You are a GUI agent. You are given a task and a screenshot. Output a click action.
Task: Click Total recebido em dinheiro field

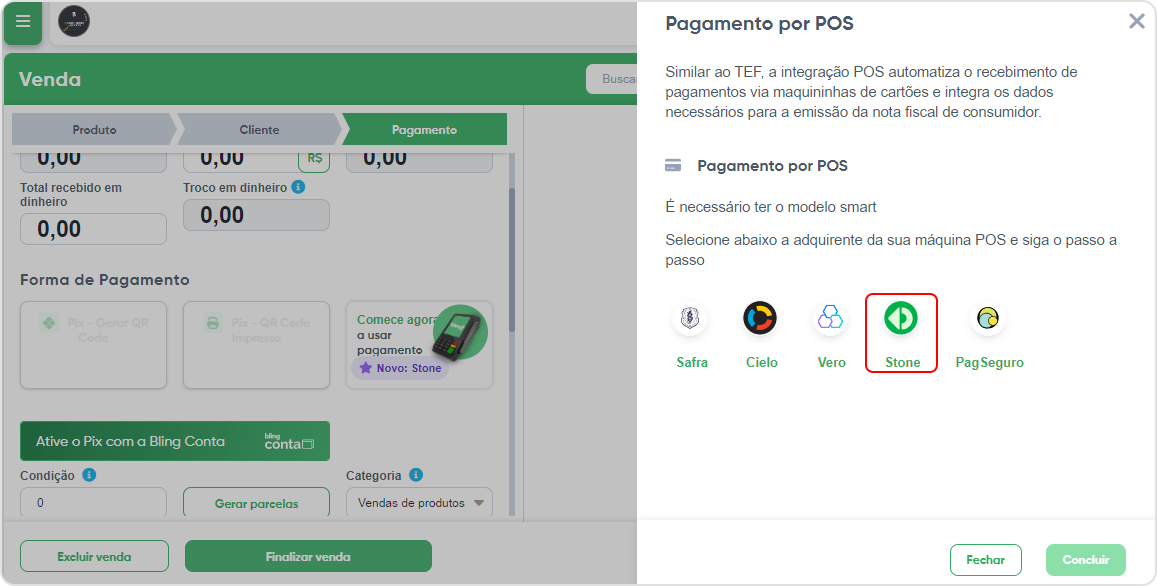(94, 229)
